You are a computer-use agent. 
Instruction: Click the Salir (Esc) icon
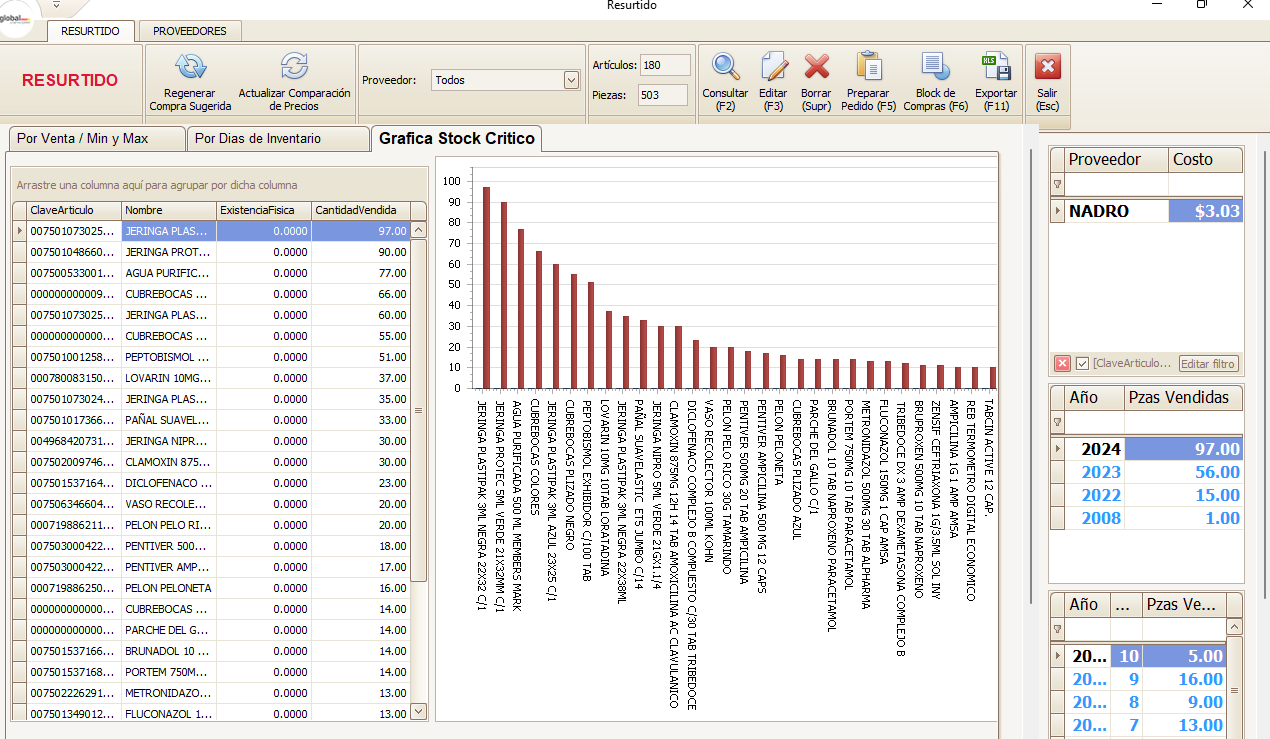click(1047, 67)
